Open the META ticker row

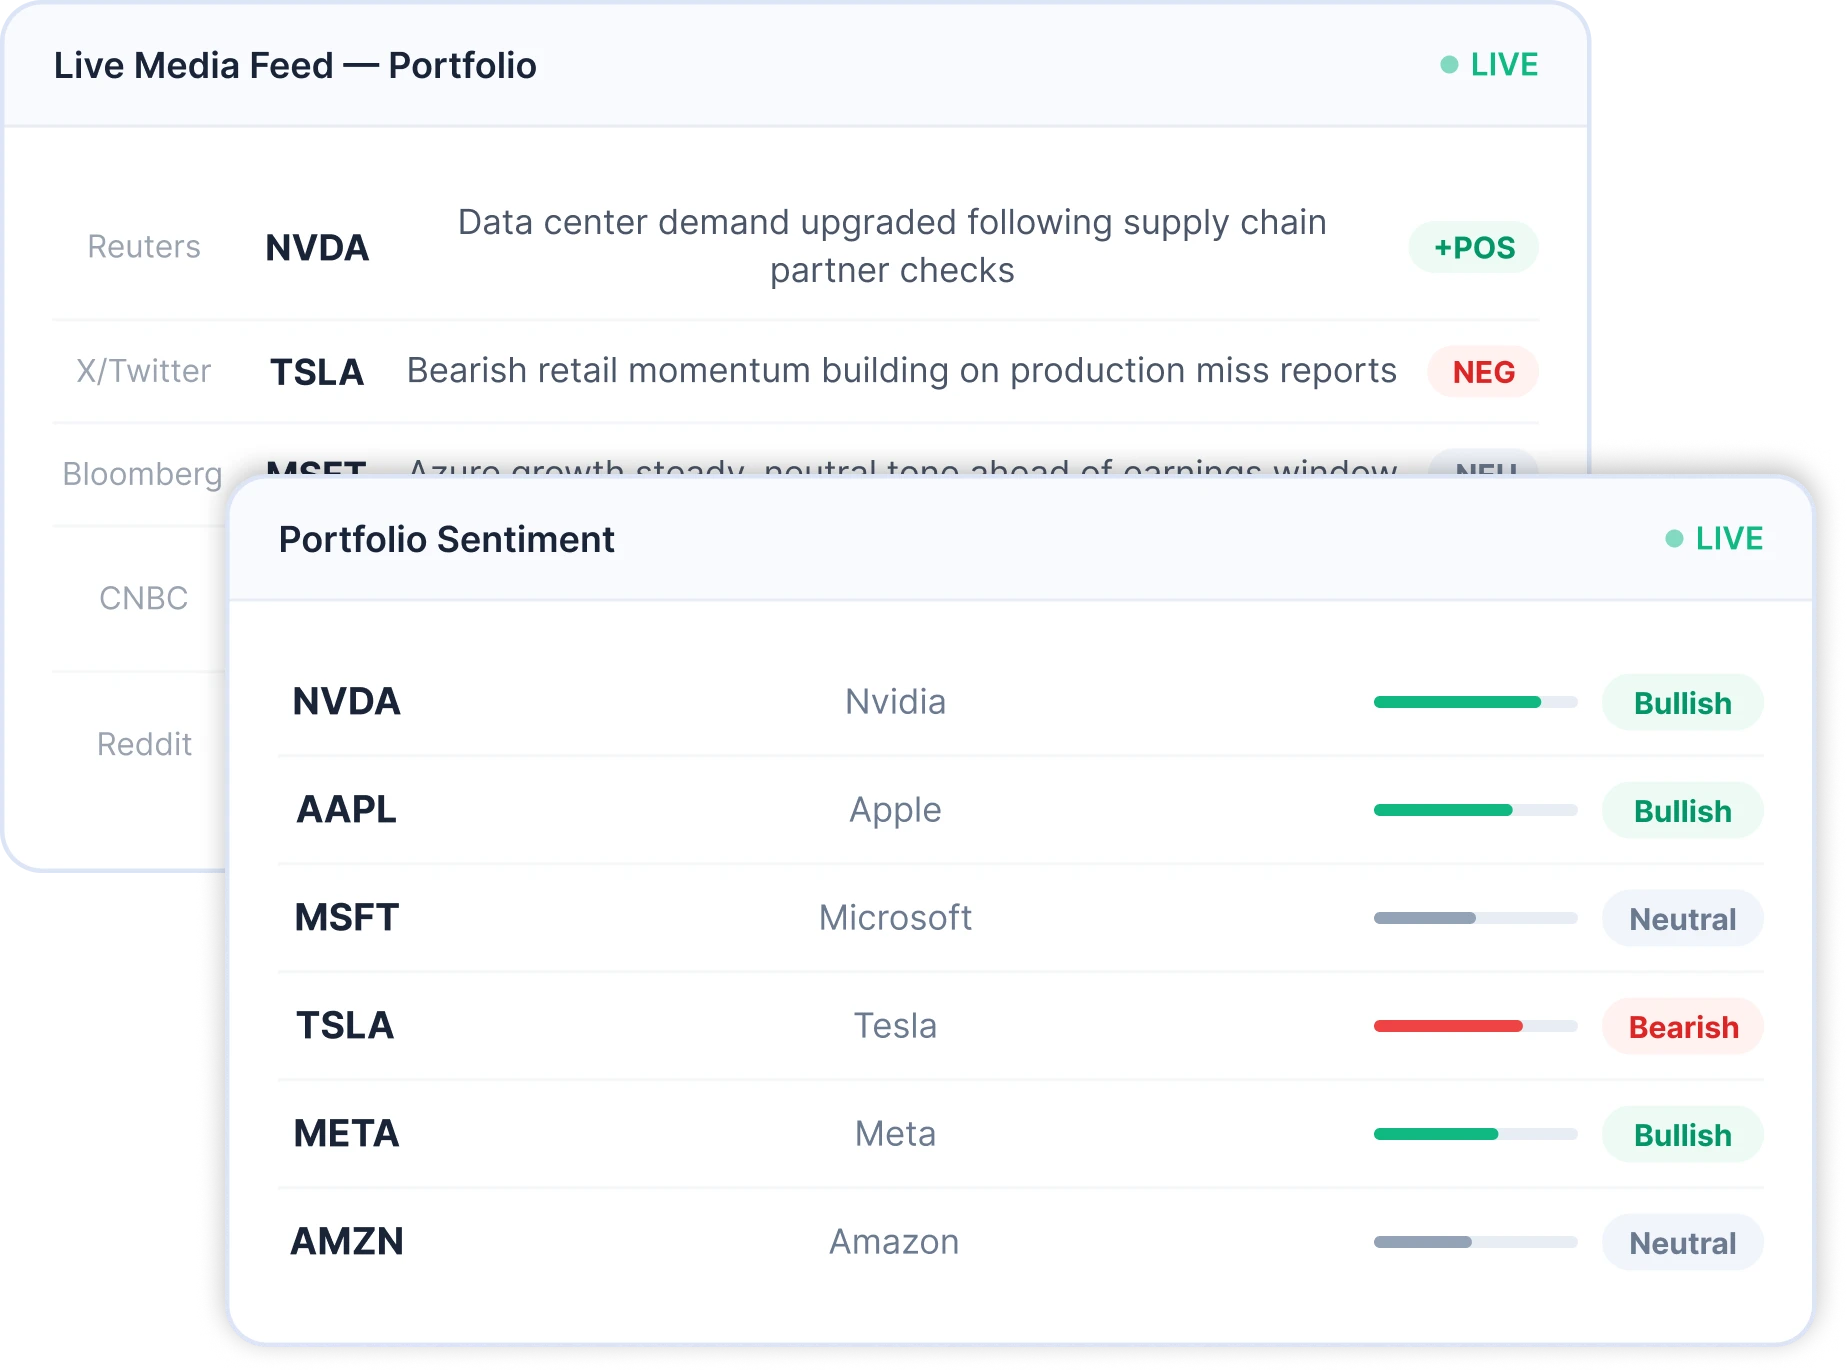pos(346,1133)
